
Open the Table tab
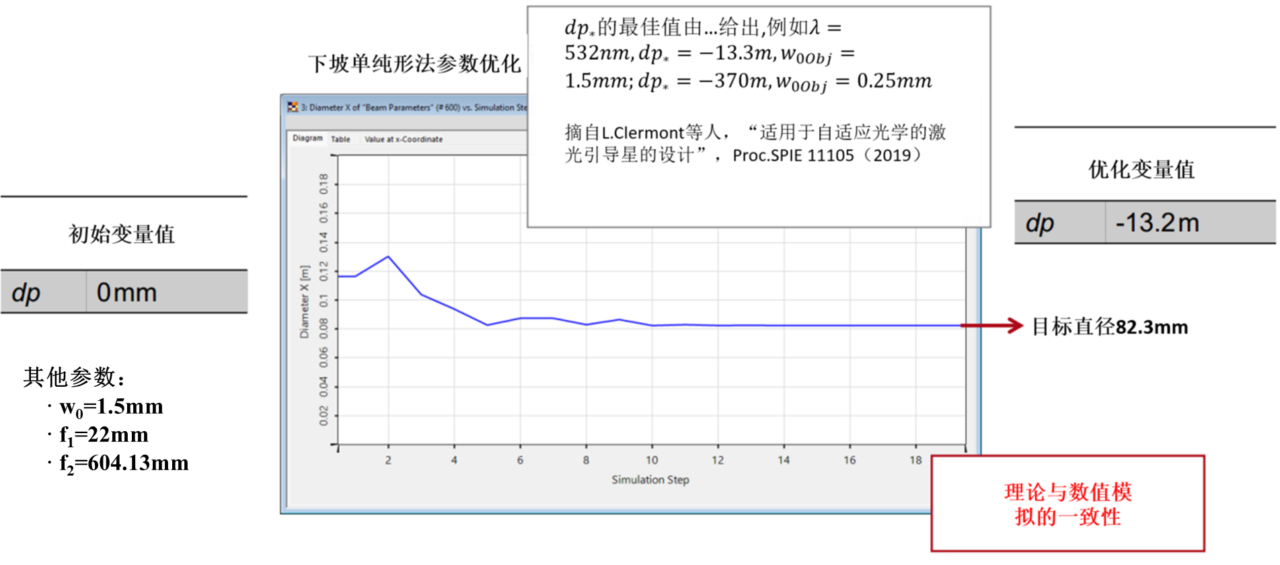(x=341, y=139)
